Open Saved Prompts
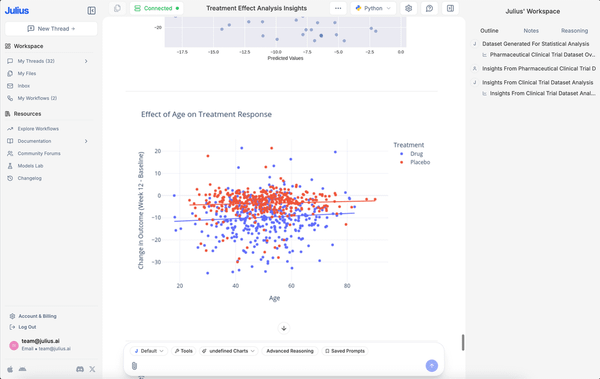The image size is (600, 379). (x=345, y=351)
